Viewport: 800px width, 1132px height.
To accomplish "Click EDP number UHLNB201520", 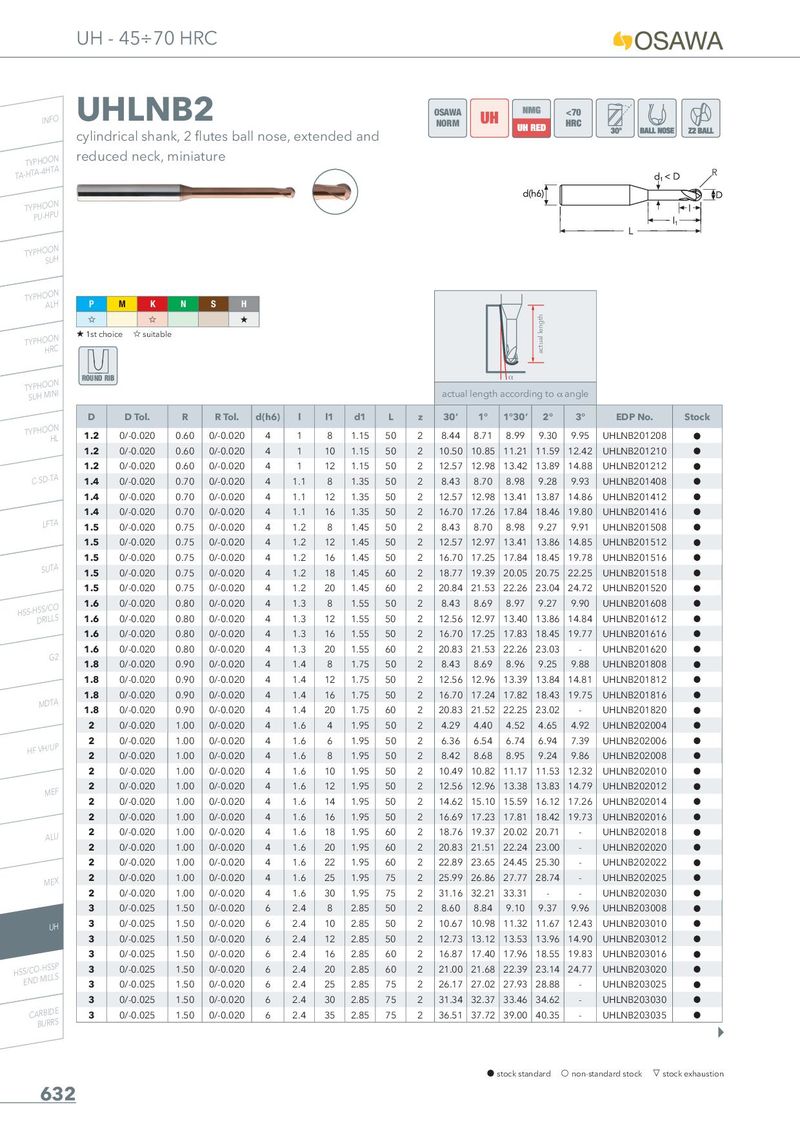I will (x=635, y=588).
